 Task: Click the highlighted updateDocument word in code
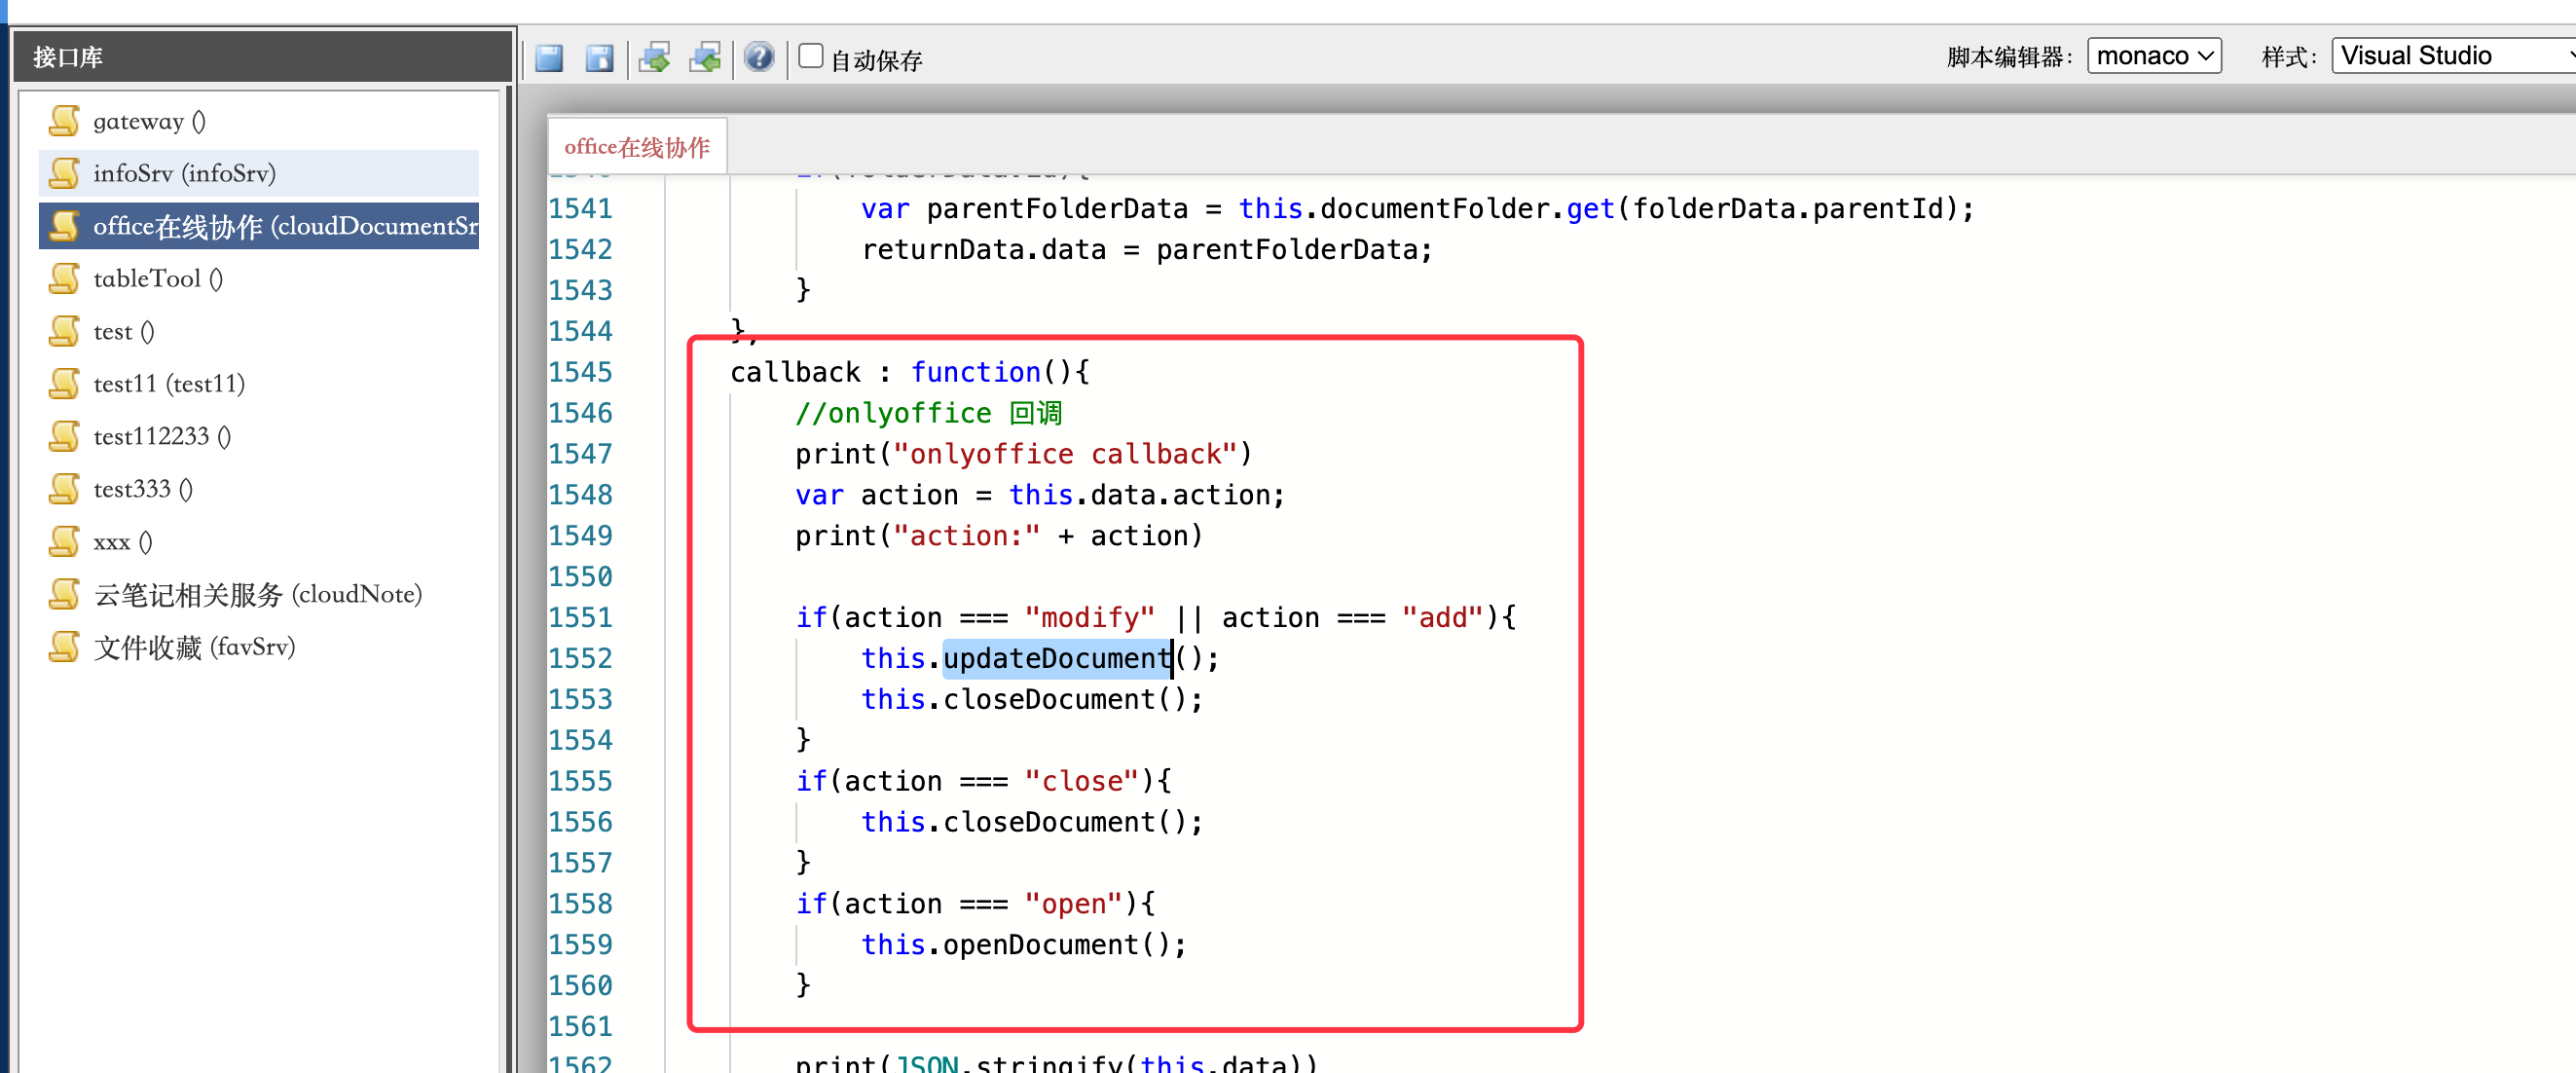[1056, 658]
